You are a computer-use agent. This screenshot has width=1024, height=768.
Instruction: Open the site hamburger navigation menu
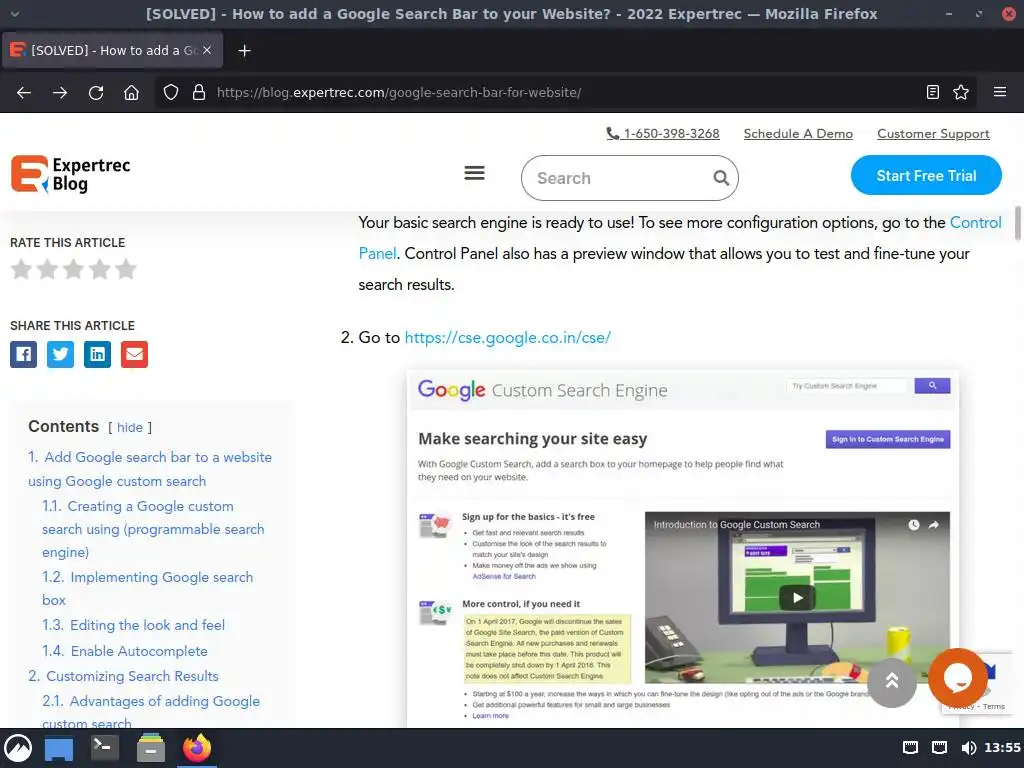click(x=474, y=173)
